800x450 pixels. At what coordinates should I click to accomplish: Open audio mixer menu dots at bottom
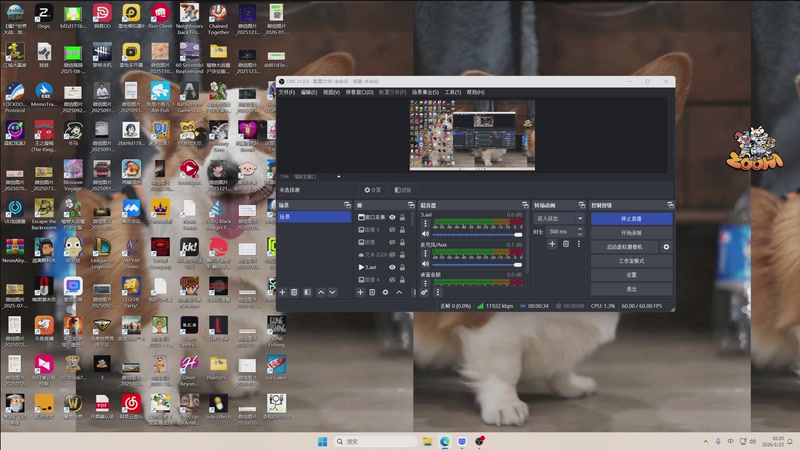coord(437,292)
